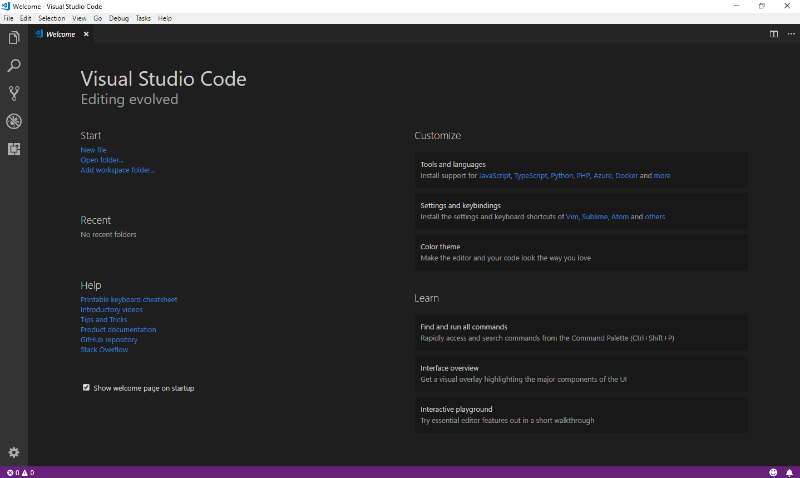Screen dimensions: 800x478
Task: Open Printable keyboard cheatsheet link
Action: 129,299
